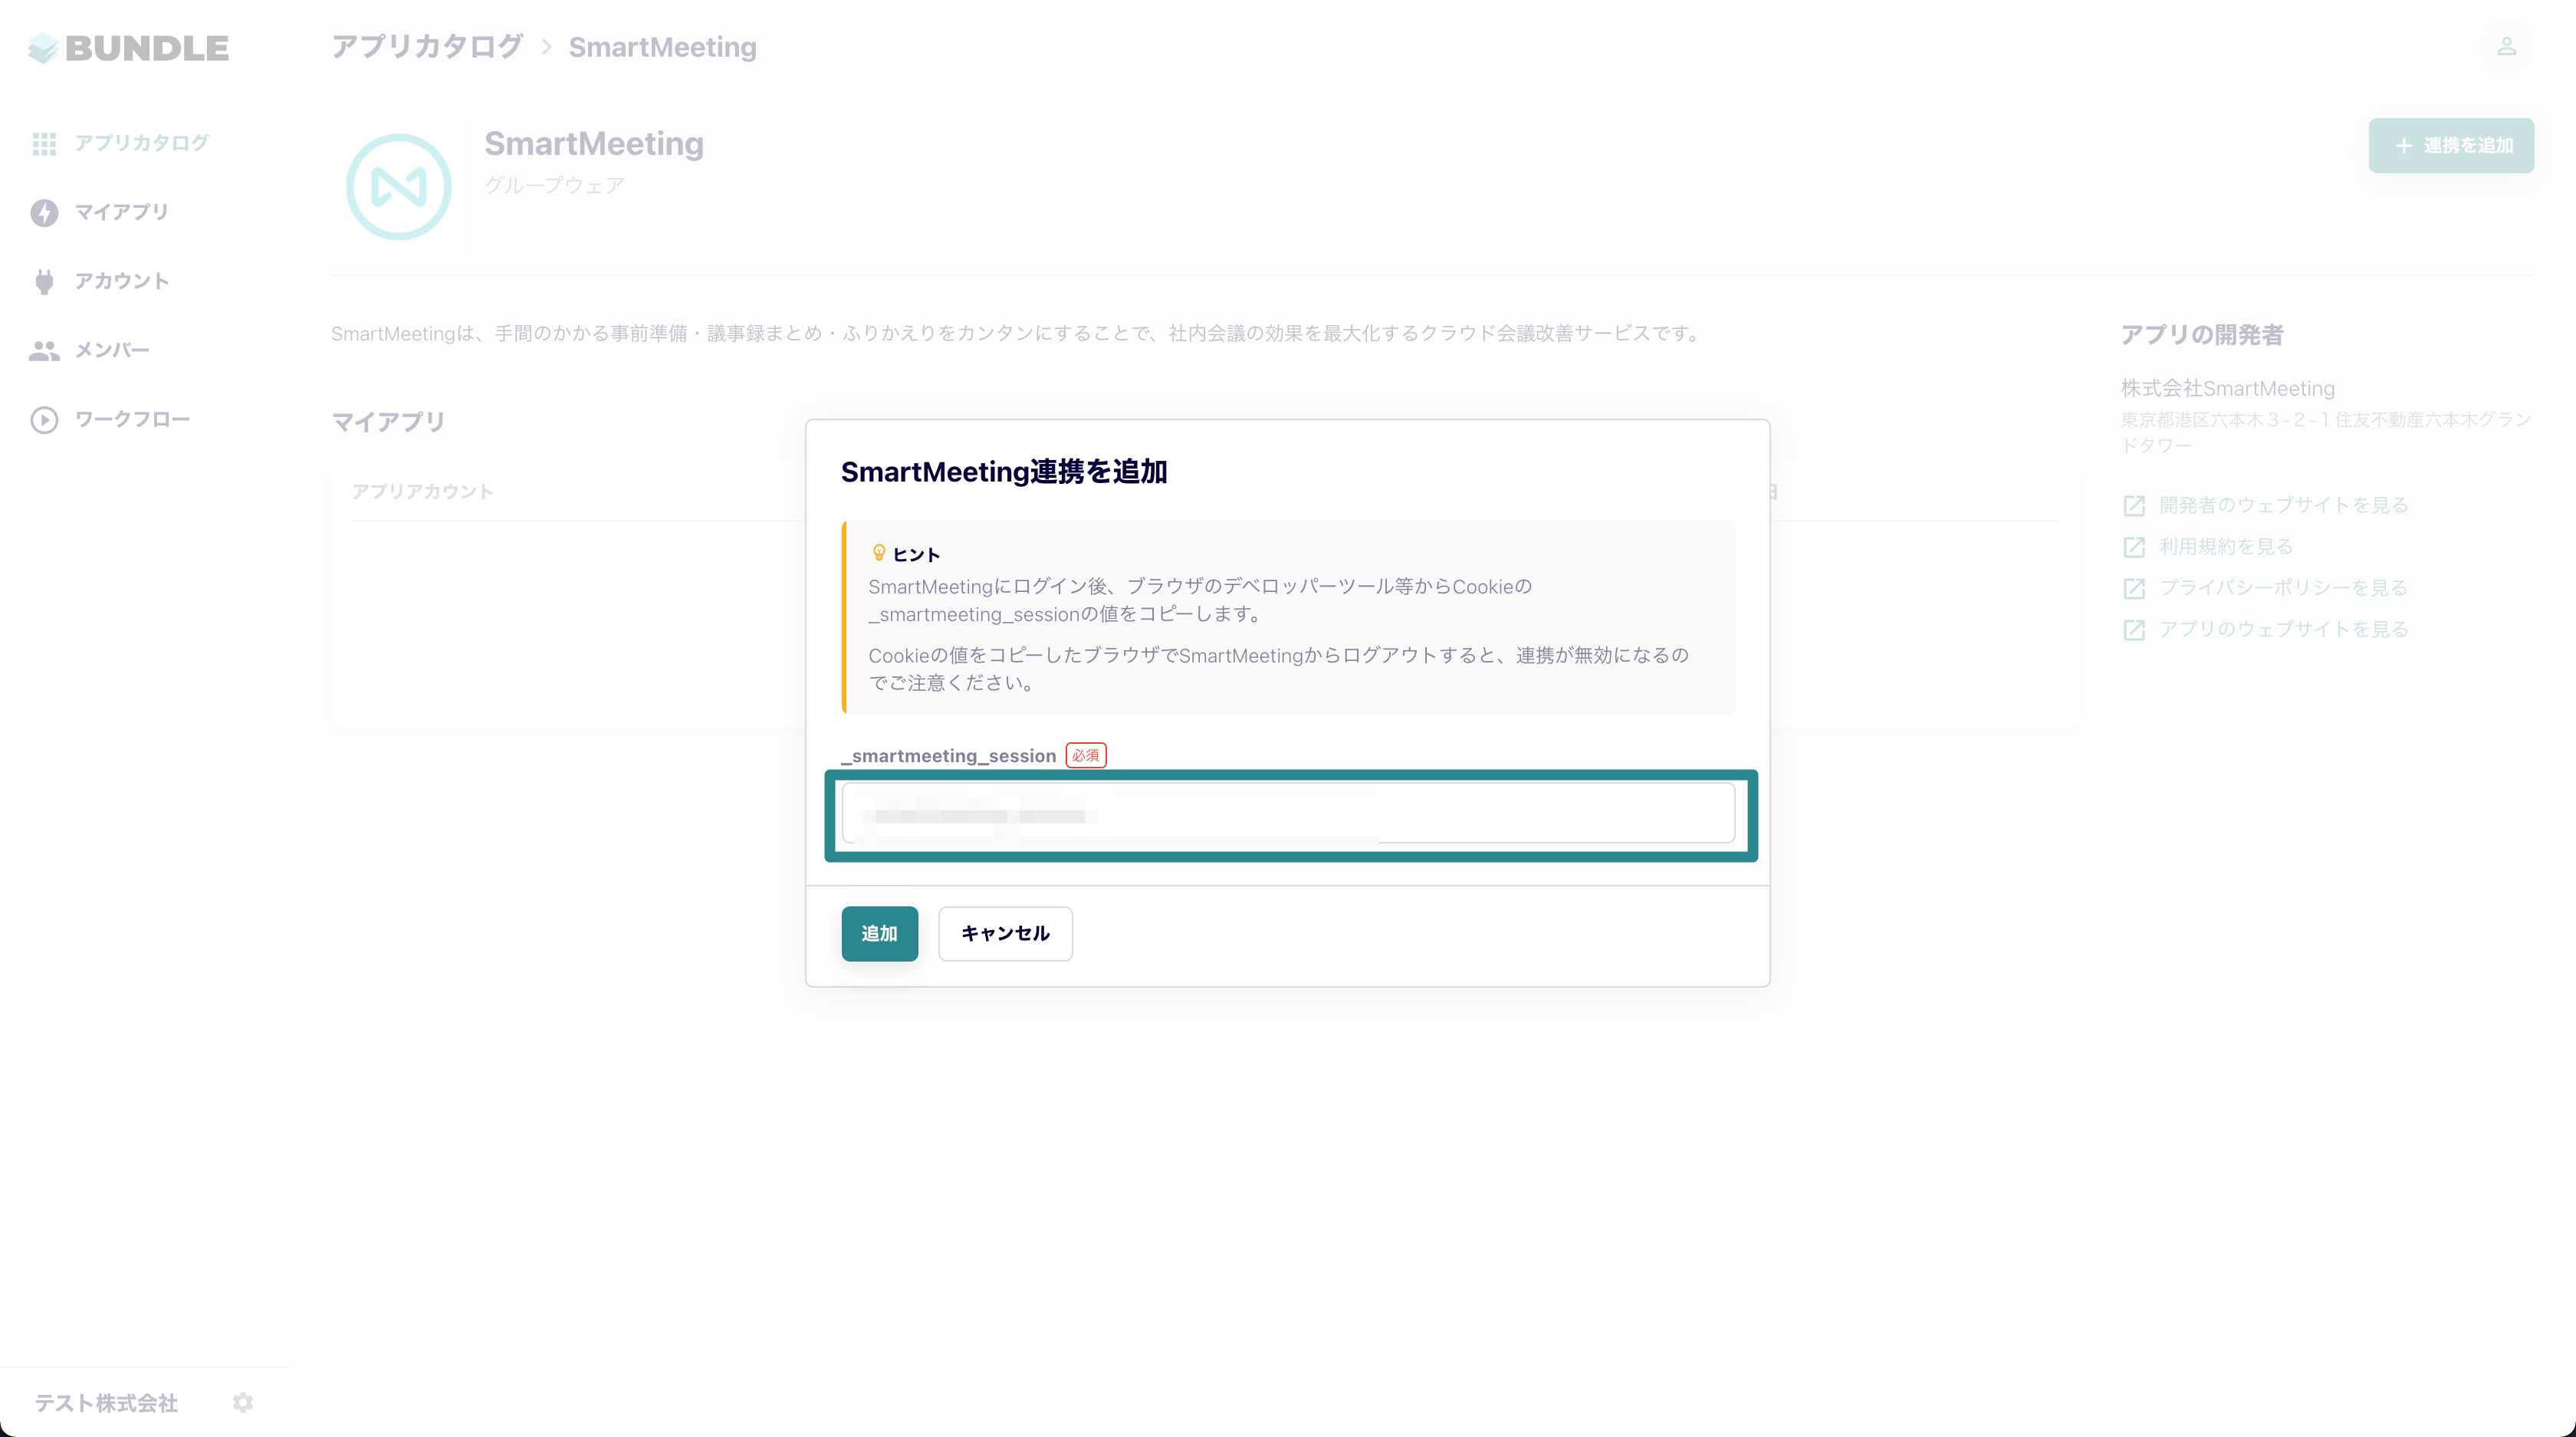Open the user profile icon top right
Viewport: 2576px width, 1437px height.
pos(2506,47)
